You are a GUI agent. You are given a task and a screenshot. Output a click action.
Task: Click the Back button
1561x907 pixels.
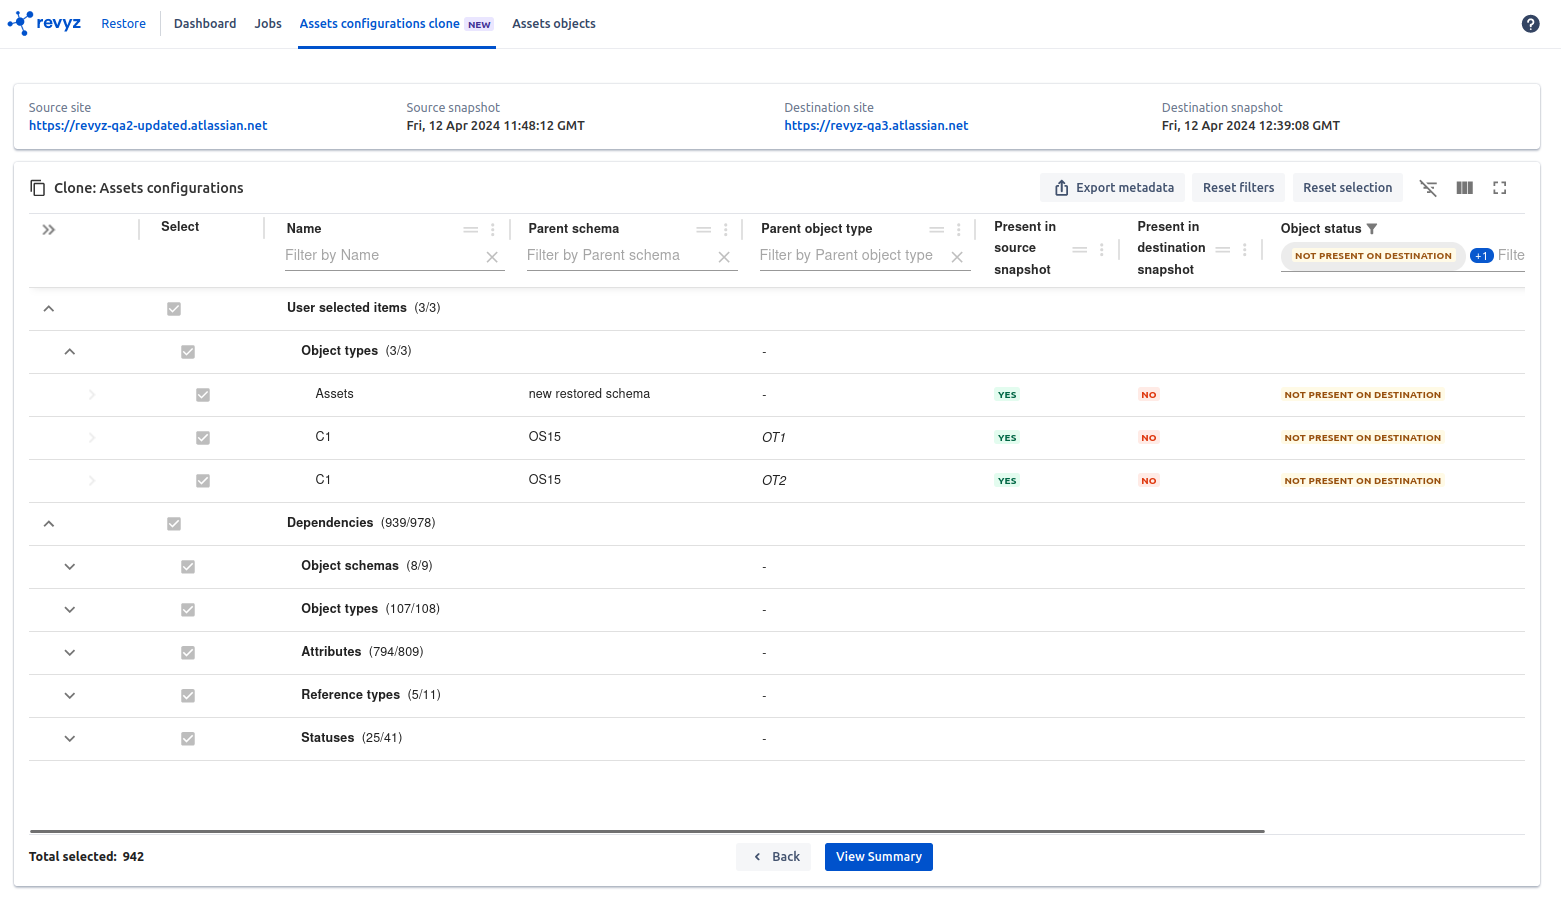click(x=774, y=857)
